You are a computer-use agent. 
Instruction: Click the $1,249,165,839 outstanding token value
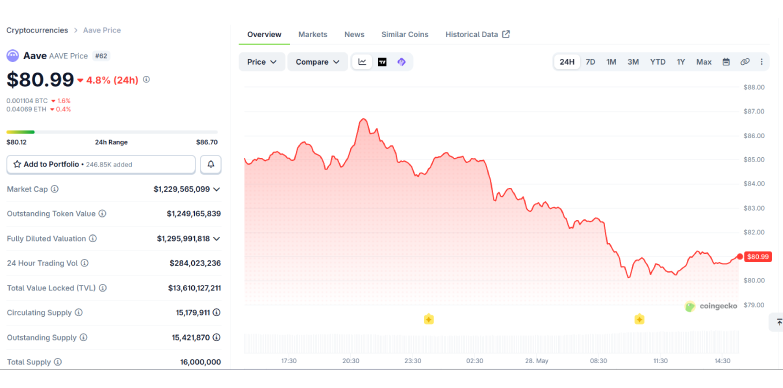click(x=194, y=214)
